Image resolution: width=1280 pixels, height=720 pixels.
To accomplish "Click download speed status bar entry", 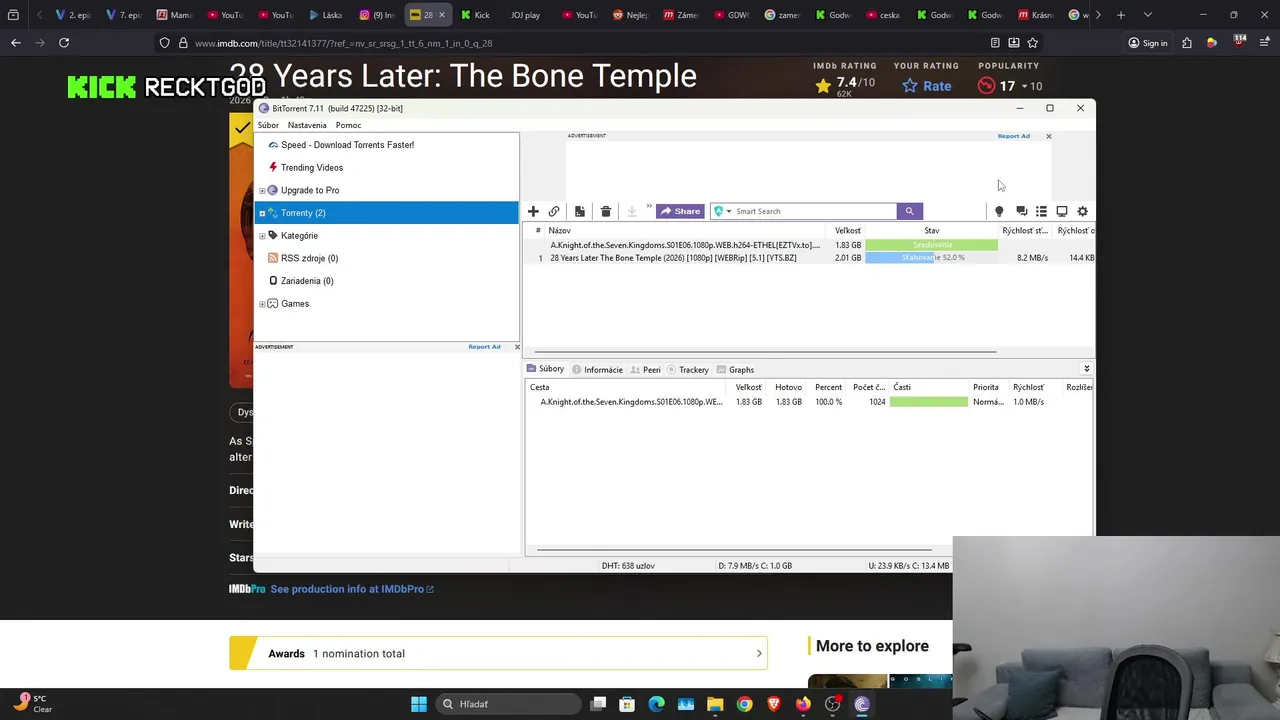I will click(755, 566).
